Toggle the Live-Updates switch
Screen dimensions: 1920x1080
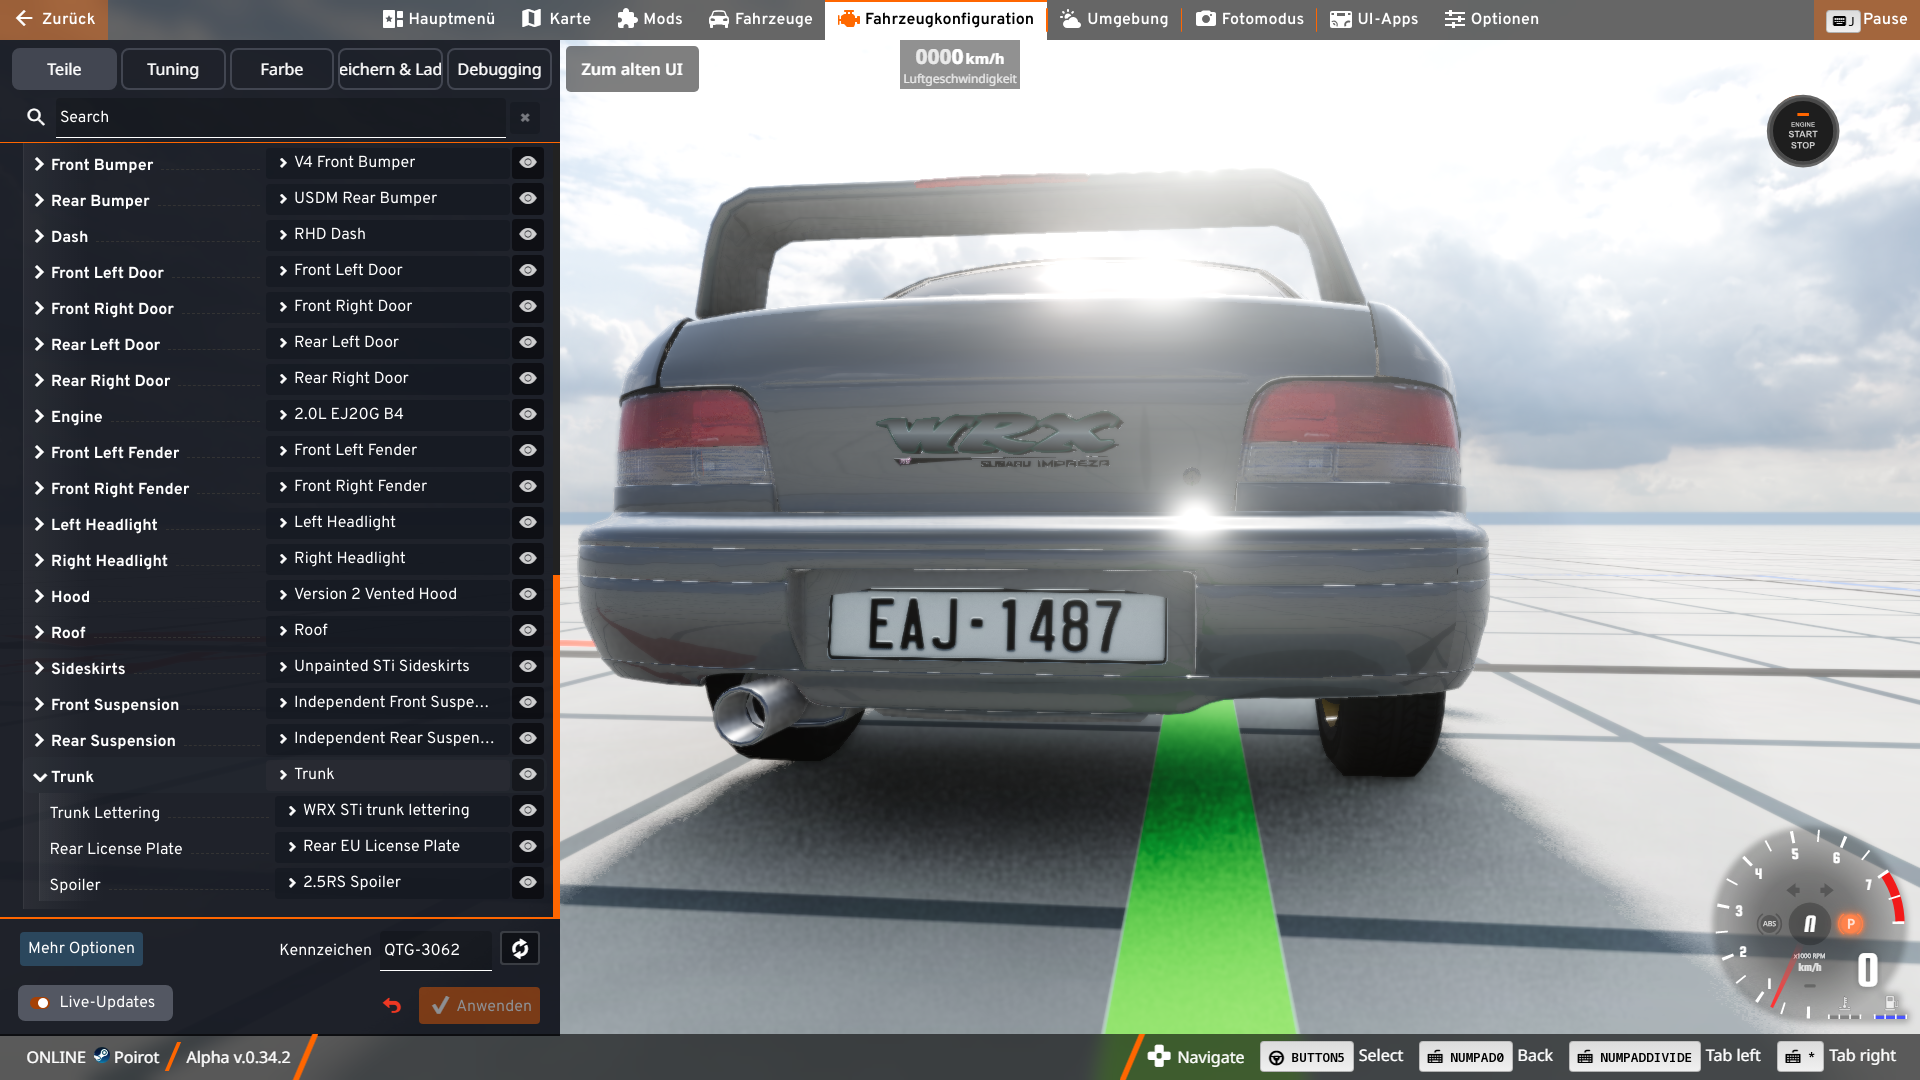[x=41, y=1002]
